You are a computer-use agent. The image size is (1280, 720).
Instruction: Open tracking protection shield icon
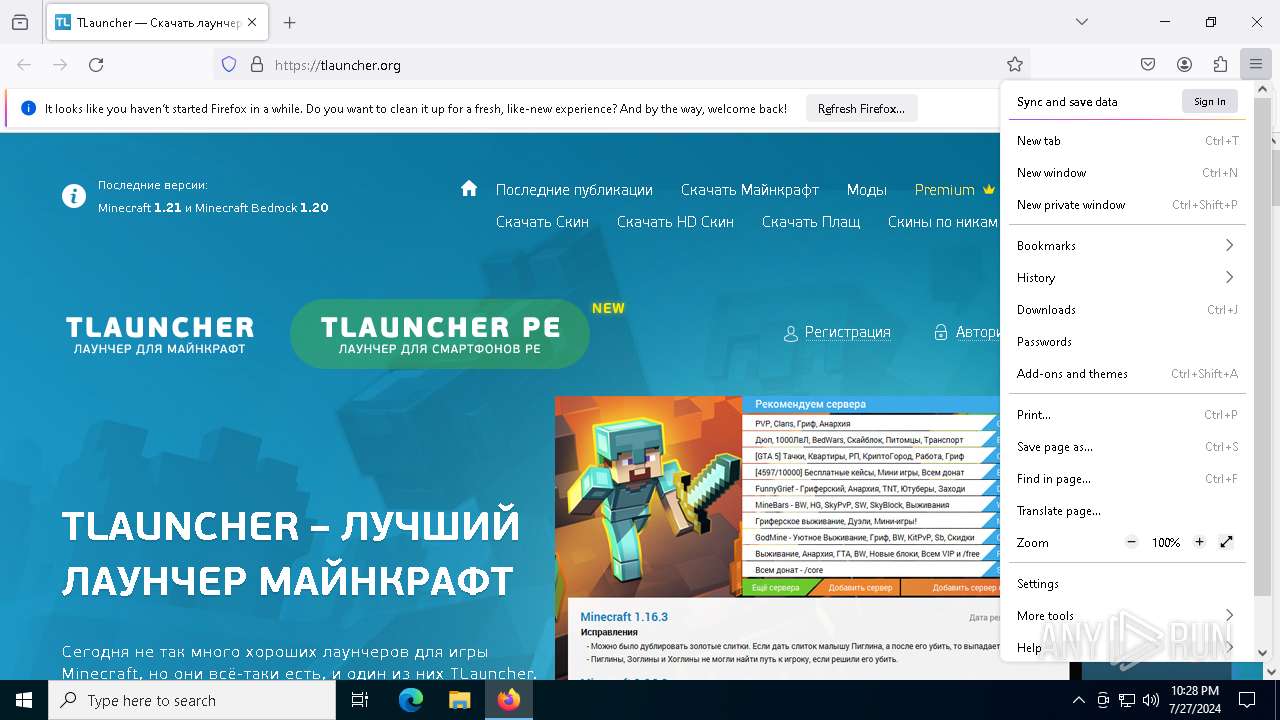click(229, 65)
